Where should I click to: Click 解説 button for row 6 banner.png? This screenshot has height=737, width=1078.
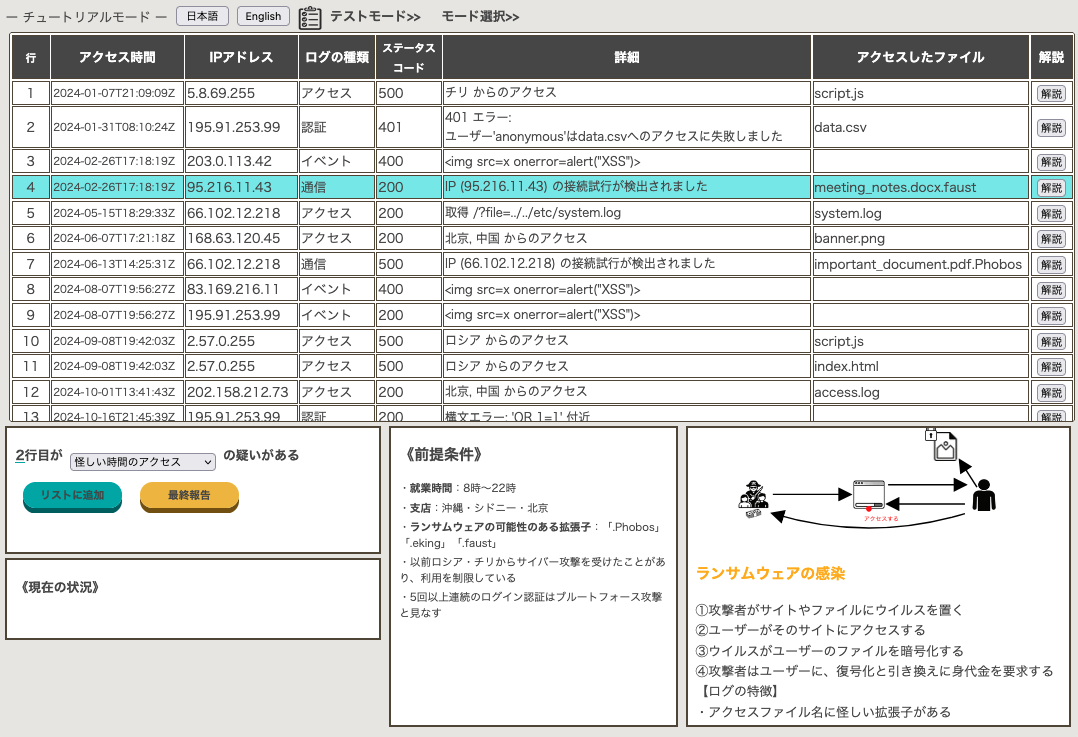pos(1051,239)
